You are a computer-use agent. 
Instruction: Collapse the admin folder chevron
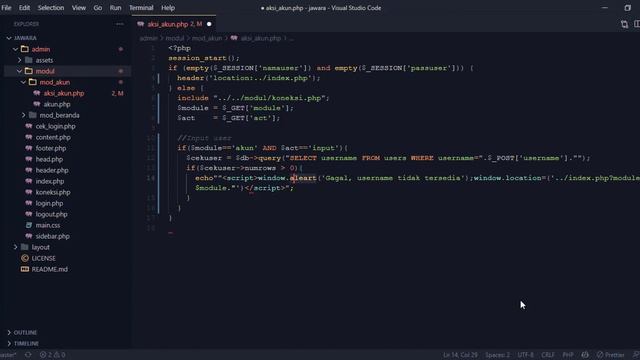16,49
